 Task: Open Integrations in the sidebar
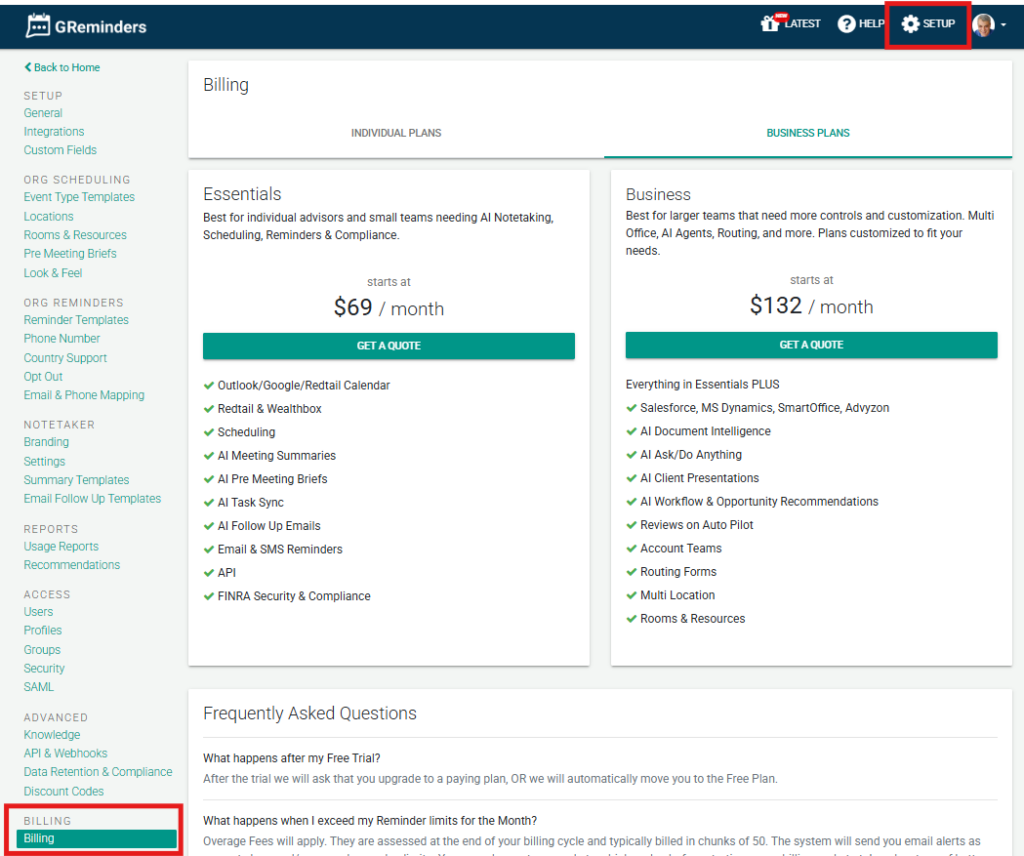tap(54, 132)
